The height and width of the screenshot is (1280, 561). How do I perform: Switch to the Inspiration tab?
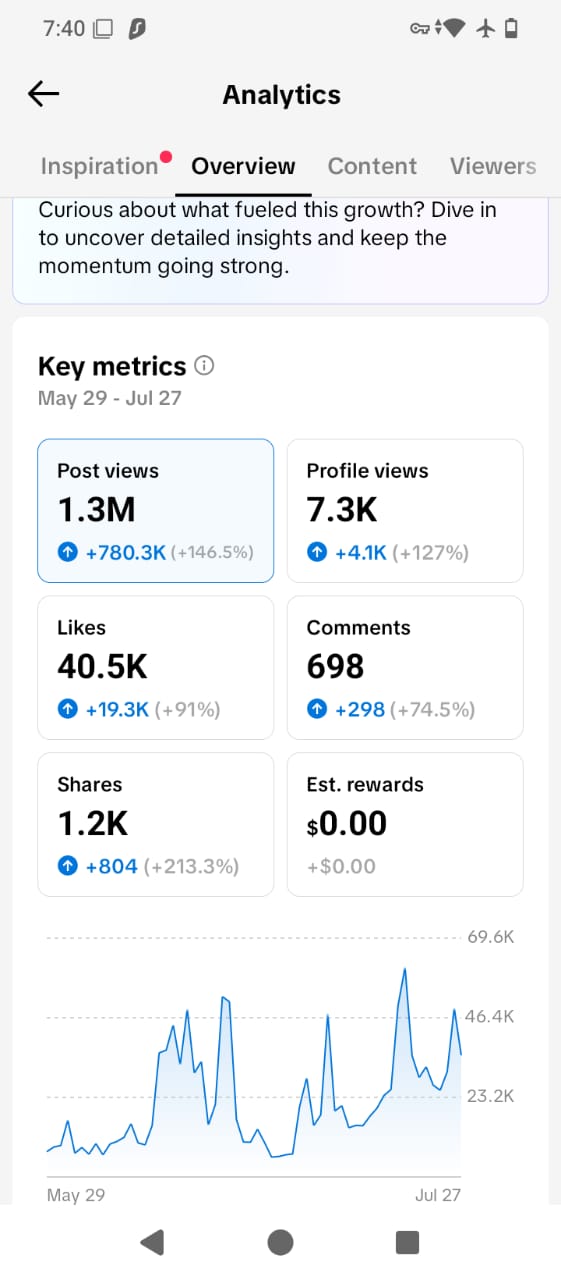coord(99,166)
